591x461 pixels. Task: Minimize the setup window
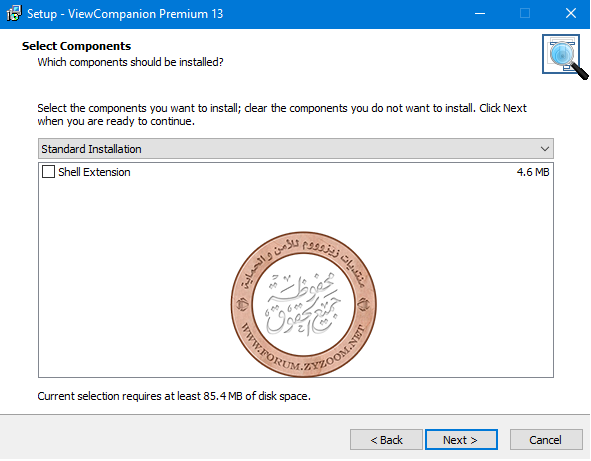pos(480,14)
